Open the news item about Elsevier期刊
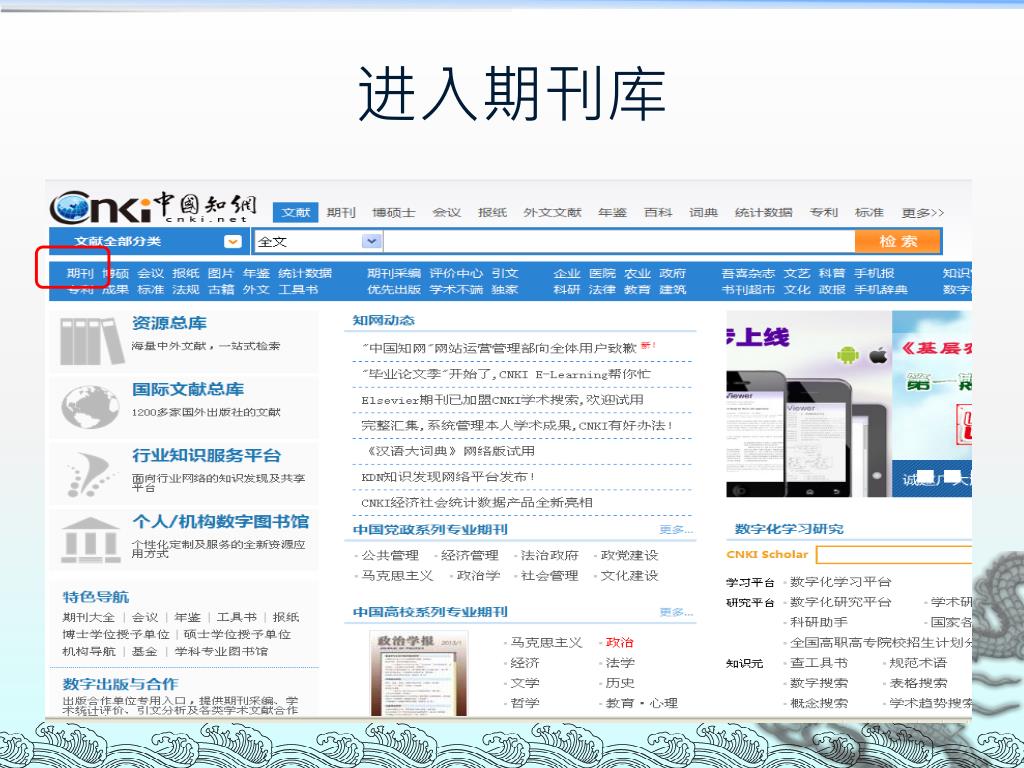This screenshot has height=768, width=1024. (x=502, y=400)
